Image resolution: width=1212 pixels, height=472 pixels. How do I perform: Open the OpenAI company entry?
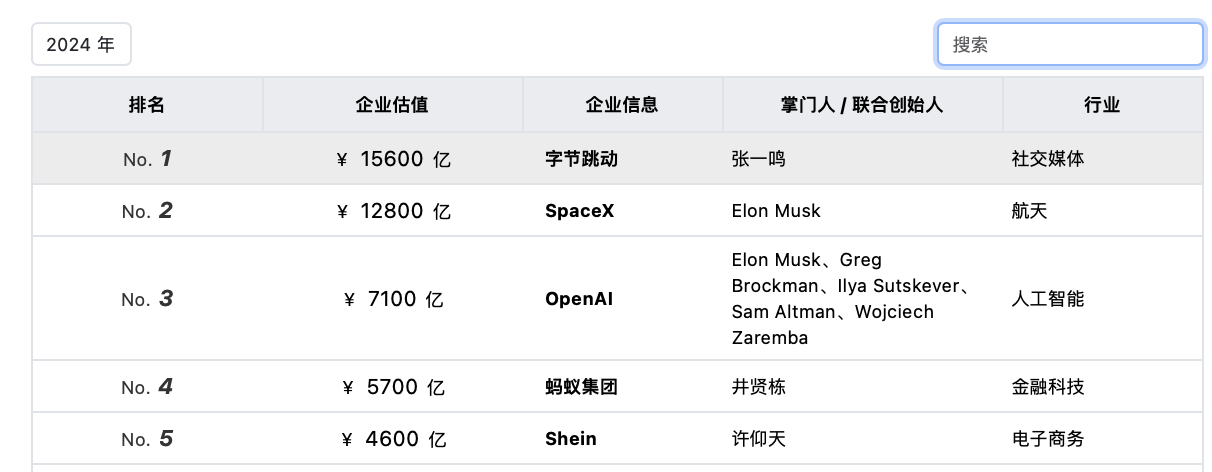[579, 299]
